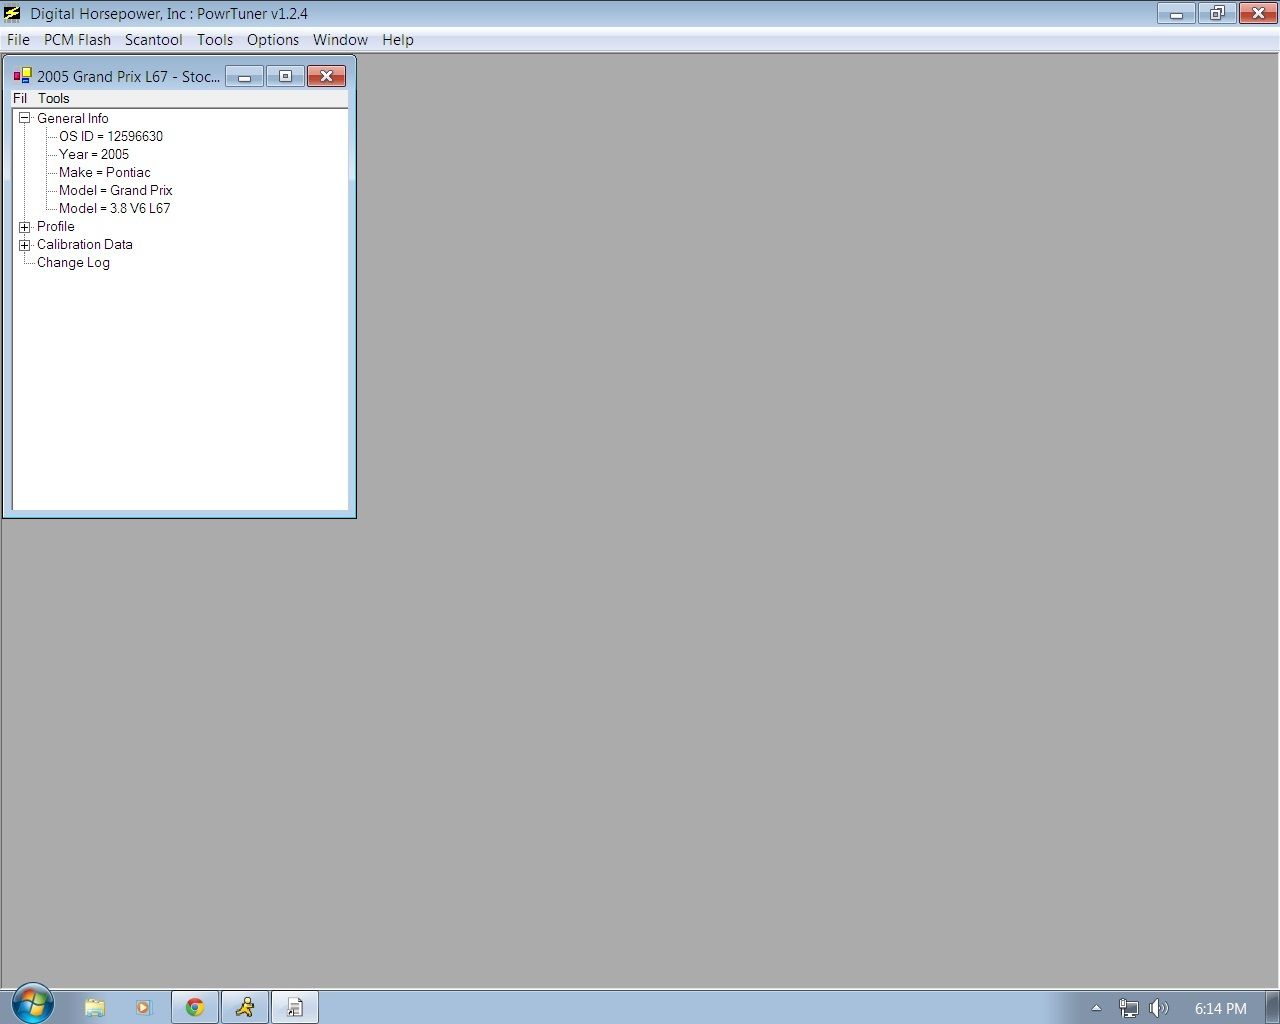Open the main Tools menu
Viewport: 1280px width, 1024px height.
click(214, 40)
